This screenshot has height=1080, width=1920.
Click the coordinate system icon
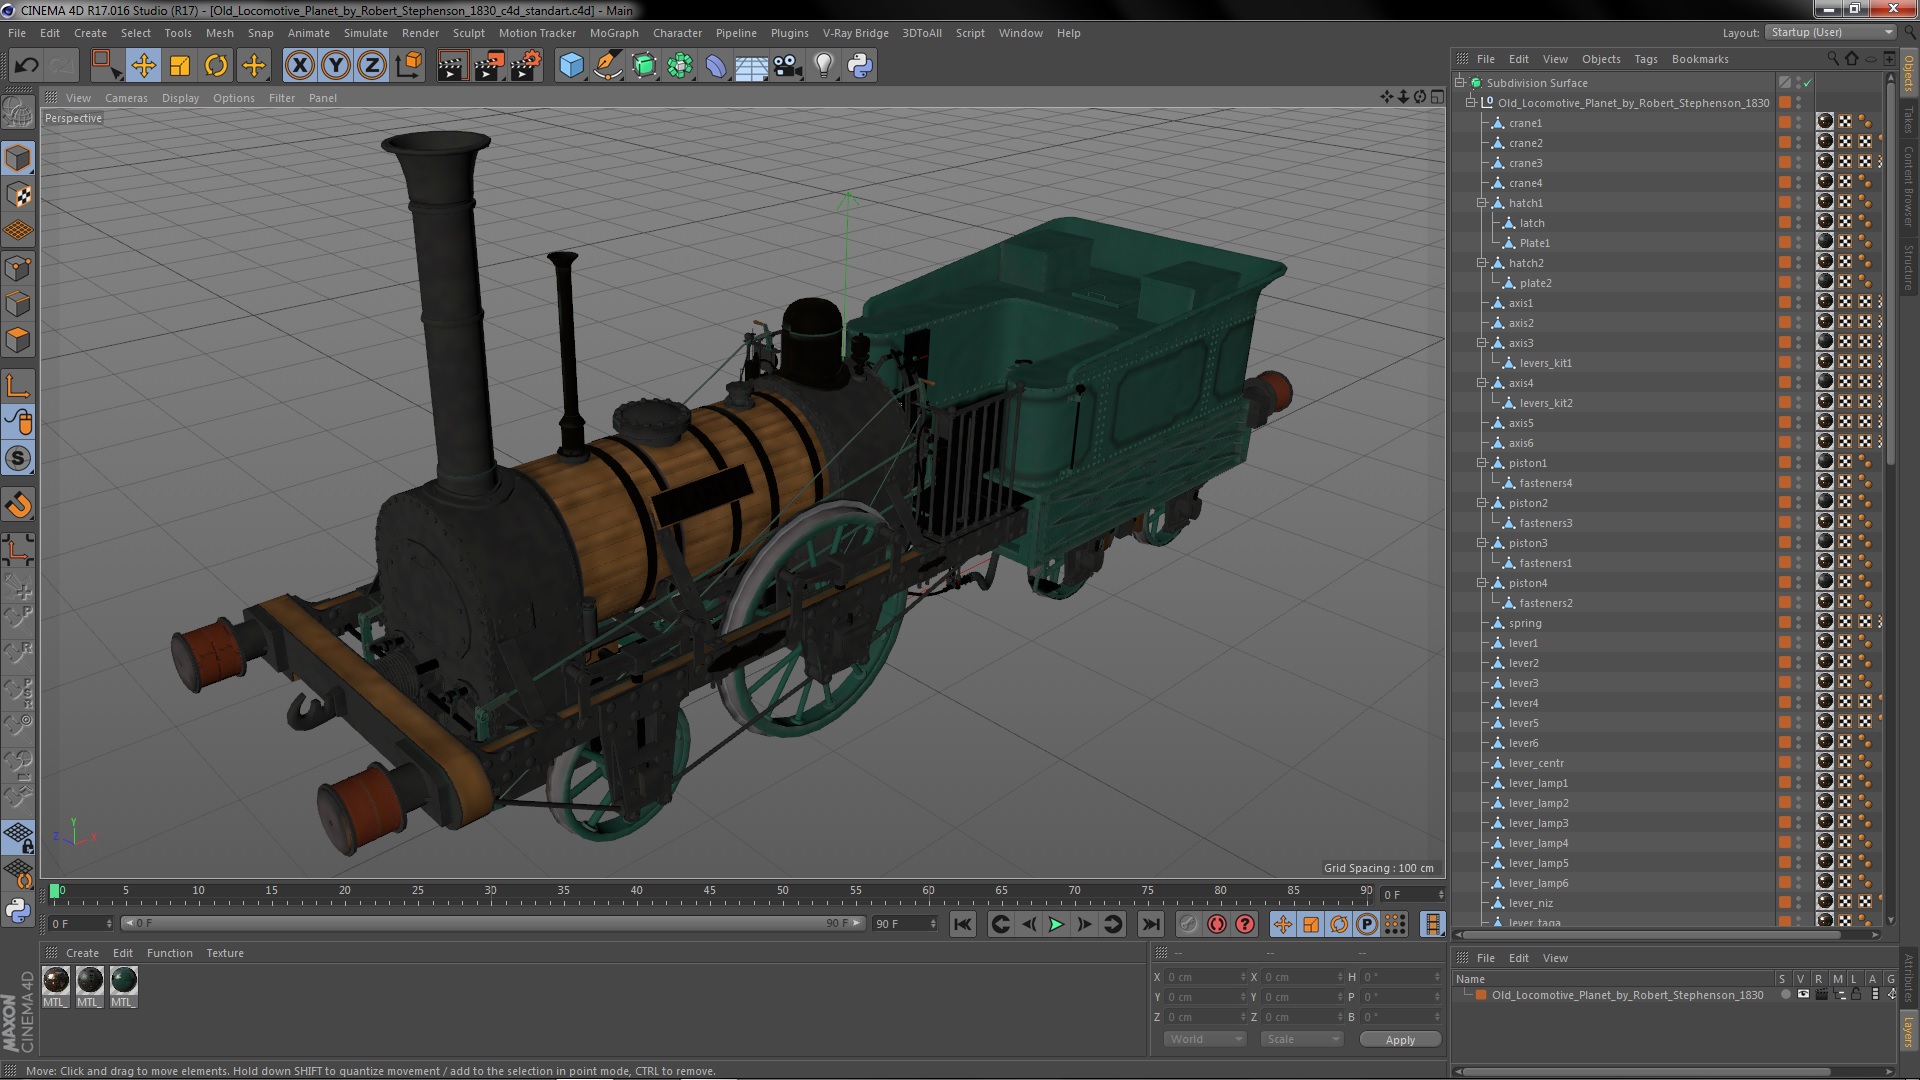coord(409,66)
